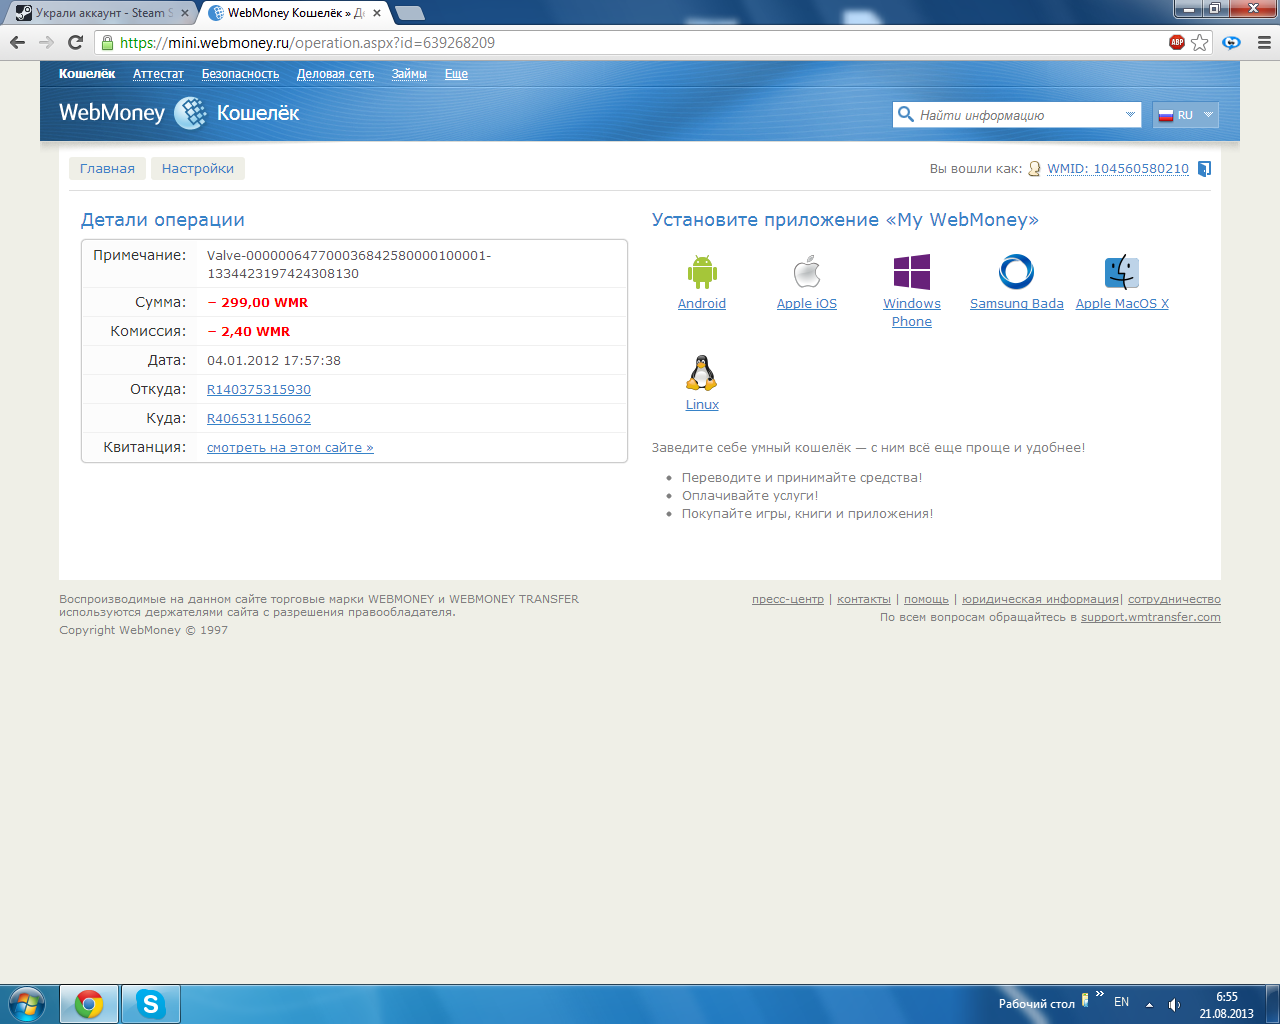Close the Steam 'Украли аккаунт' tab
1280x1024 pixels.
185,13
